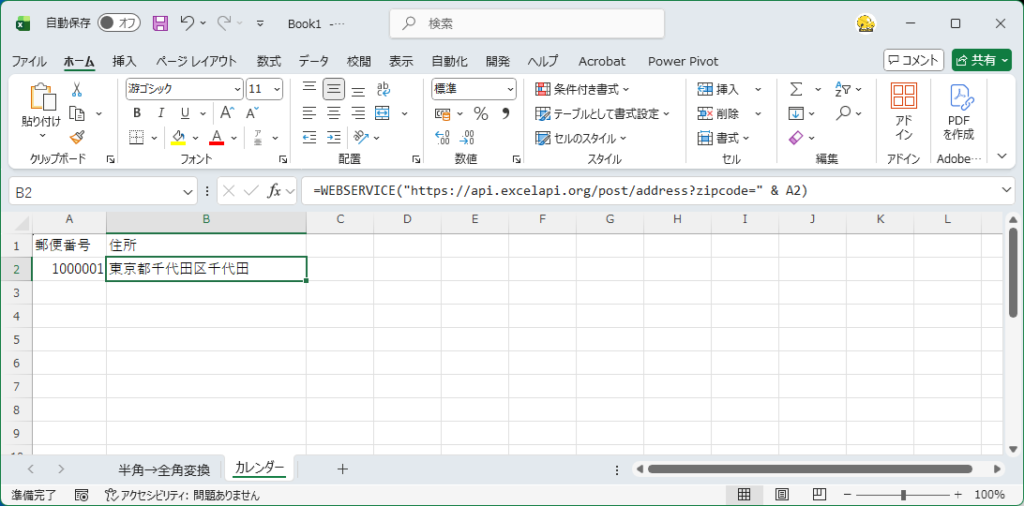Image resolution: width=1024 pixels, height=506 pixels.
Task: Toggle the AutoSave switch
Action: (x=122, y=23)
